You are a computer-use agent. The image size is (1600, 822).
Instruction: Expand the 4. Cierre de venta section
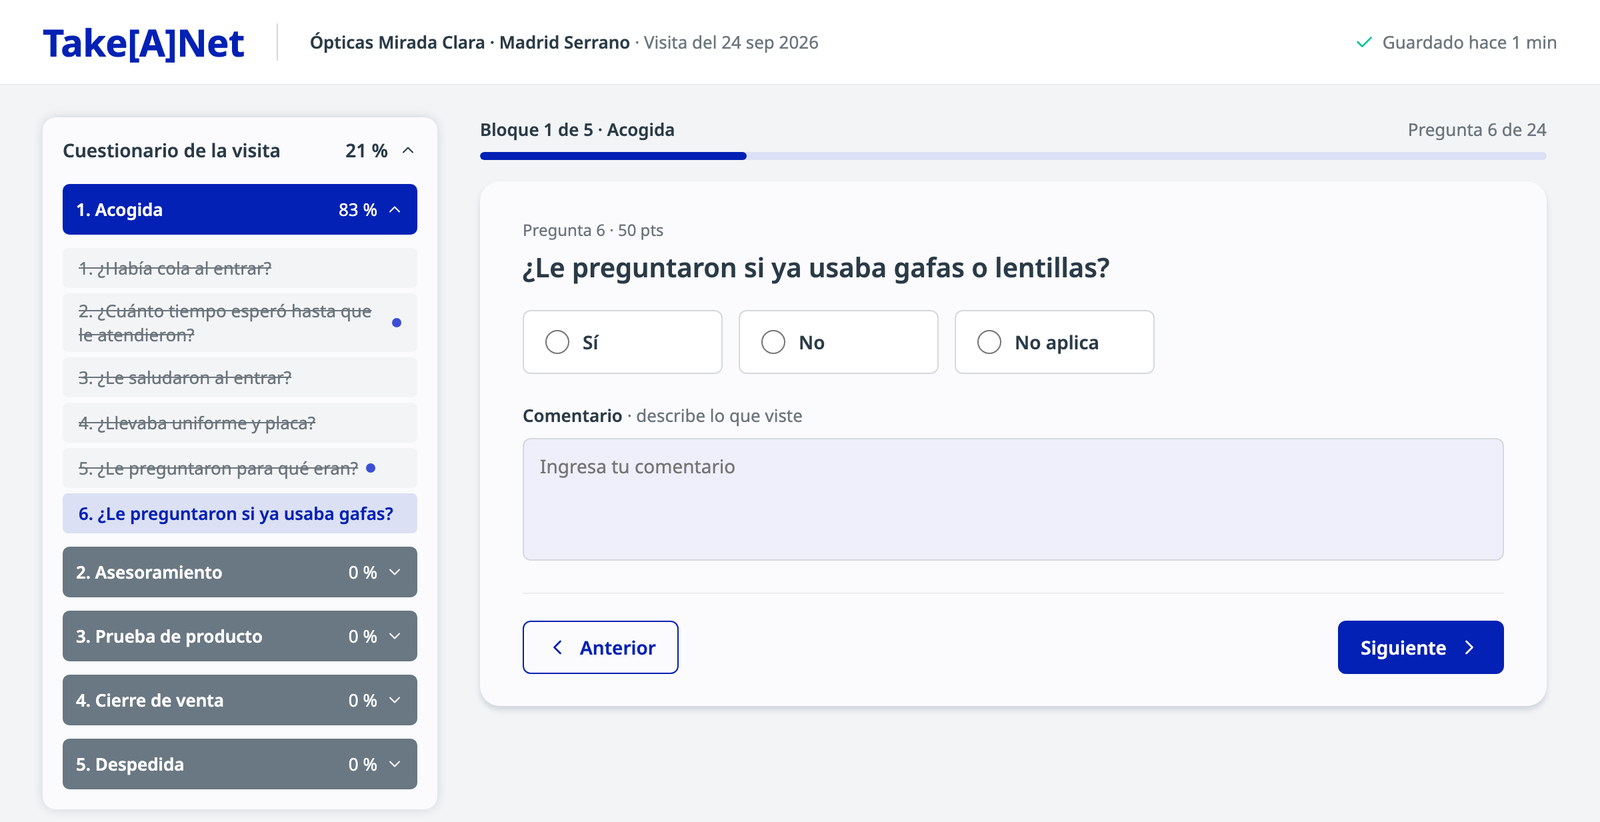(x=240, y=700)
